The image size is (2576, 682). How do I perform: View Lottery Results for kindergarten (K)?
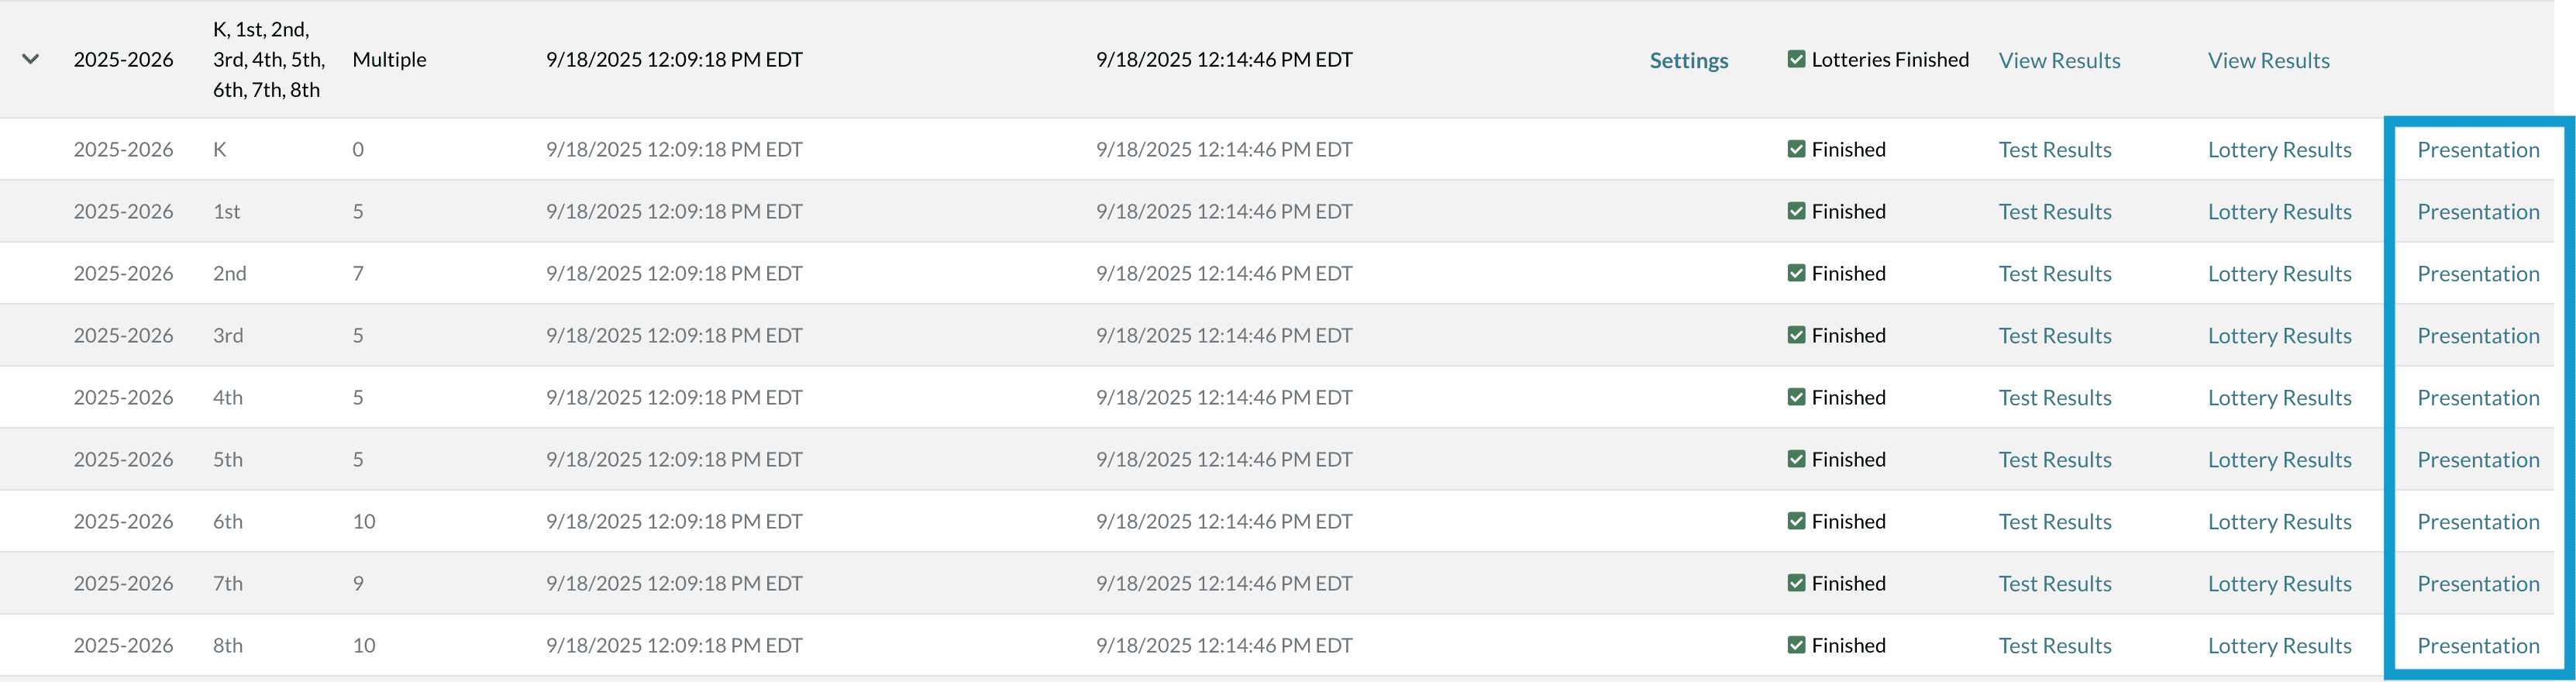click(2279, 149)
